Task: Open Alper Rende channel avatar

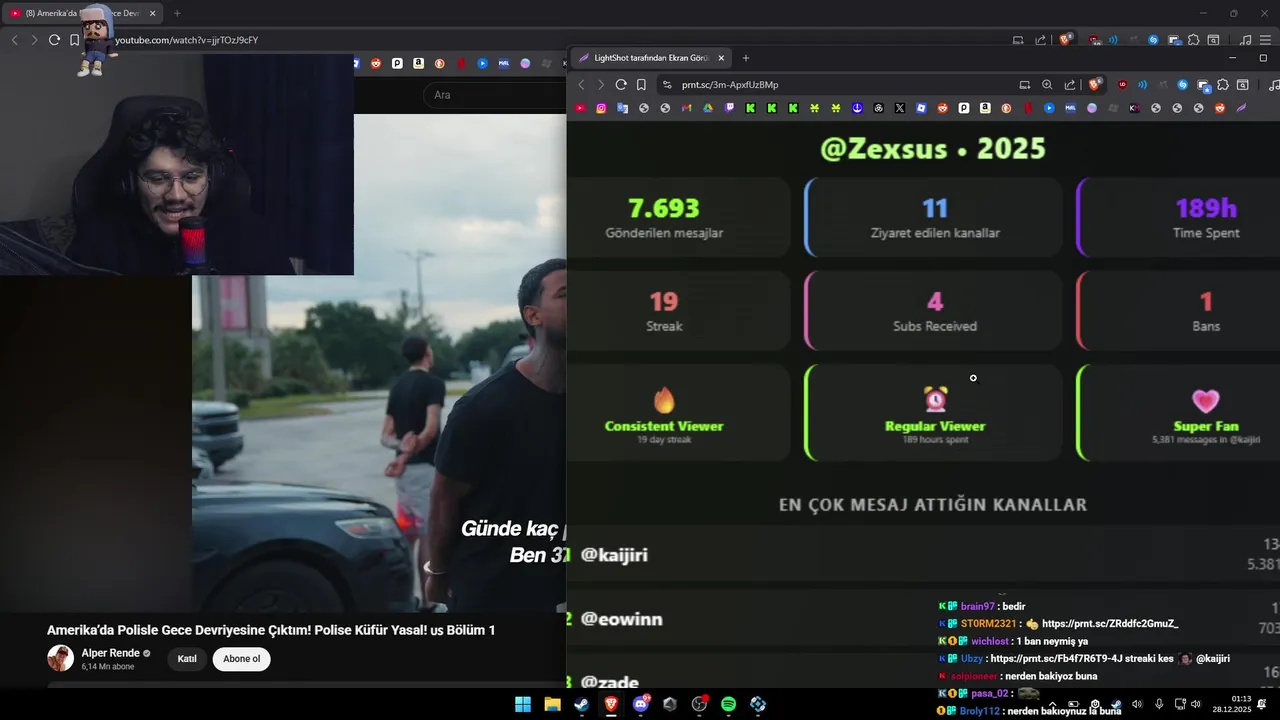Action: tap(60, 658)
